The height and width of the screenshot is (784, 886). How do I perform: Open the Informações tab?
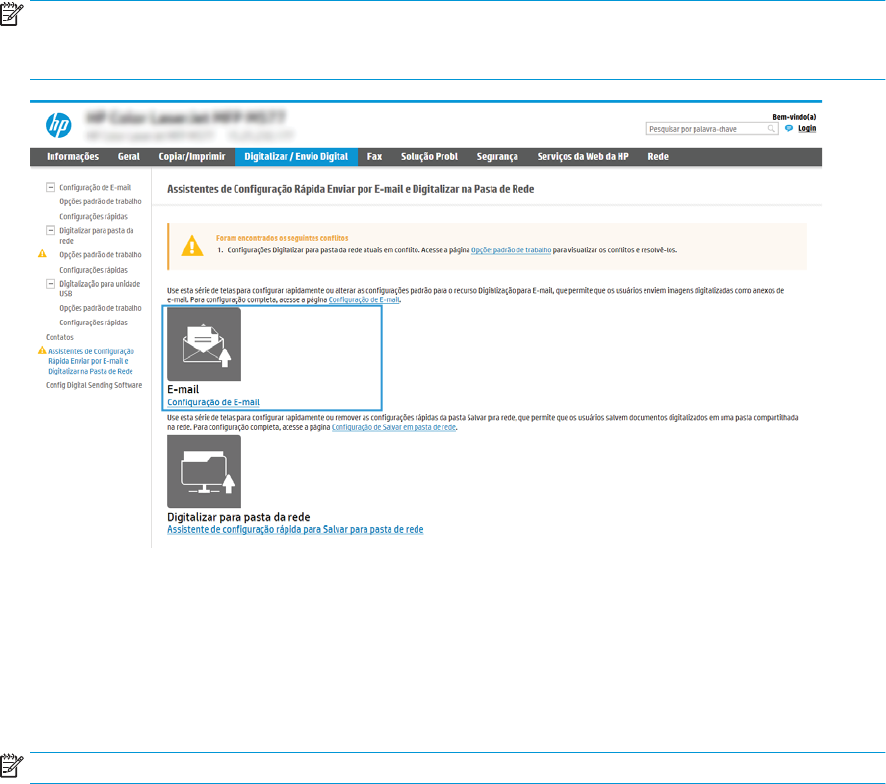[73, 157]
